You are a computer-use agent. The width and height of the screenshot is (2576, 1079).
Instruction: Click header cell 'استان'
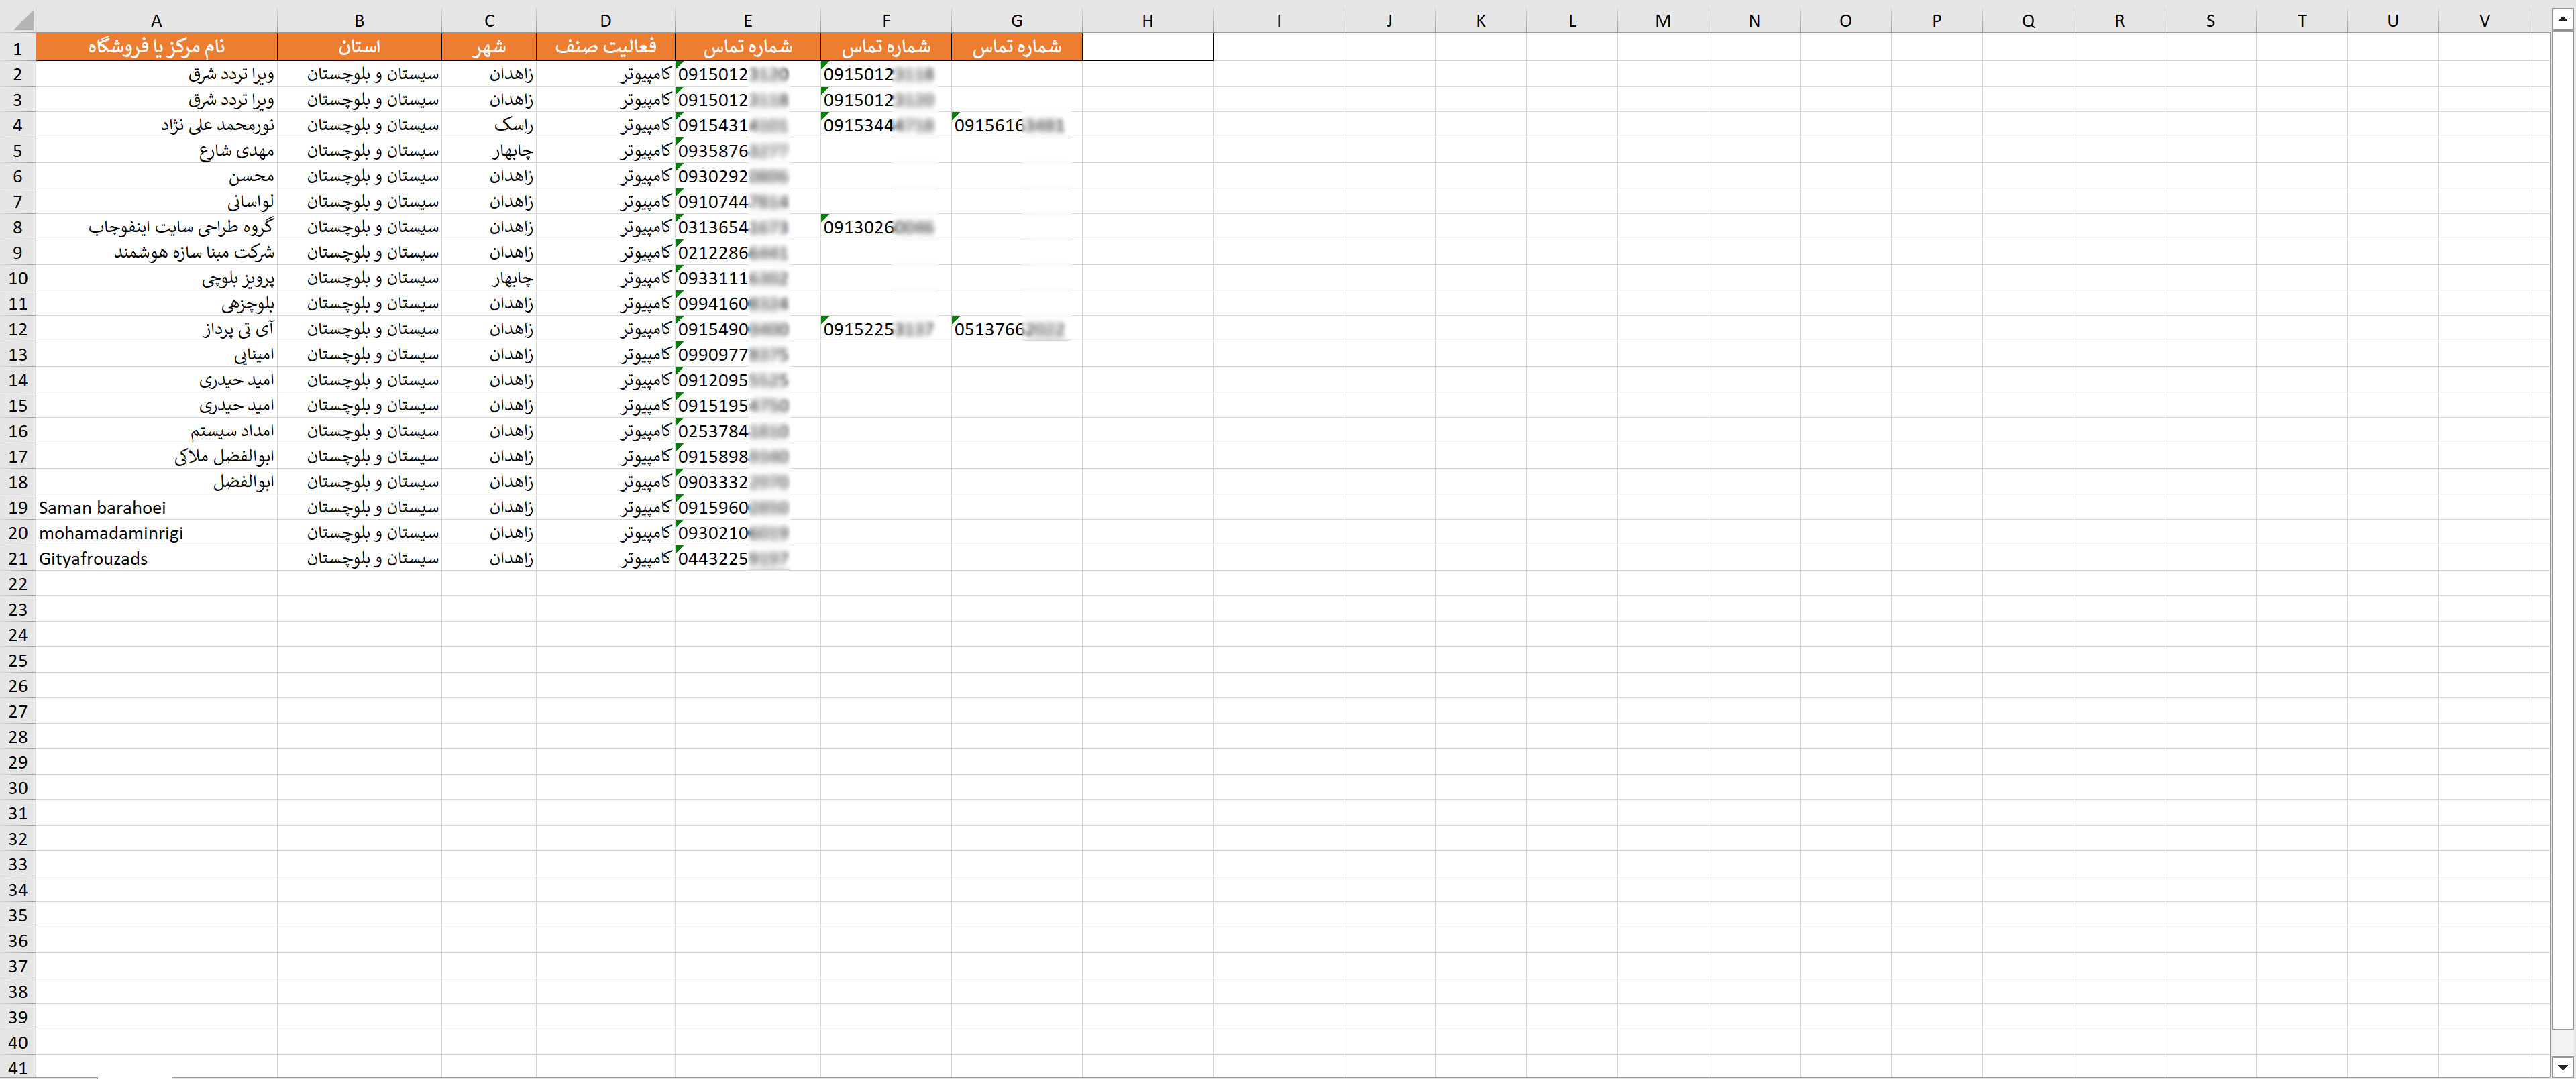point(359,47)
